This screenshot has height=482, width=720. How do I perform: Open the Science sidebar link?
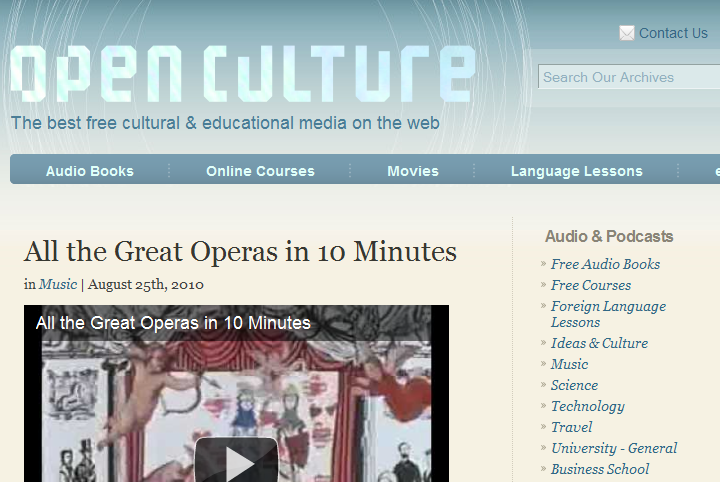click(x=574, y=385)
